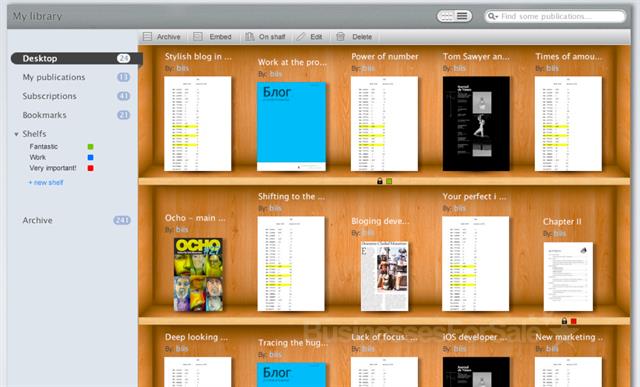
Task: Select the green Fantastic shelf swatch
Action: [x=91, y=147]
